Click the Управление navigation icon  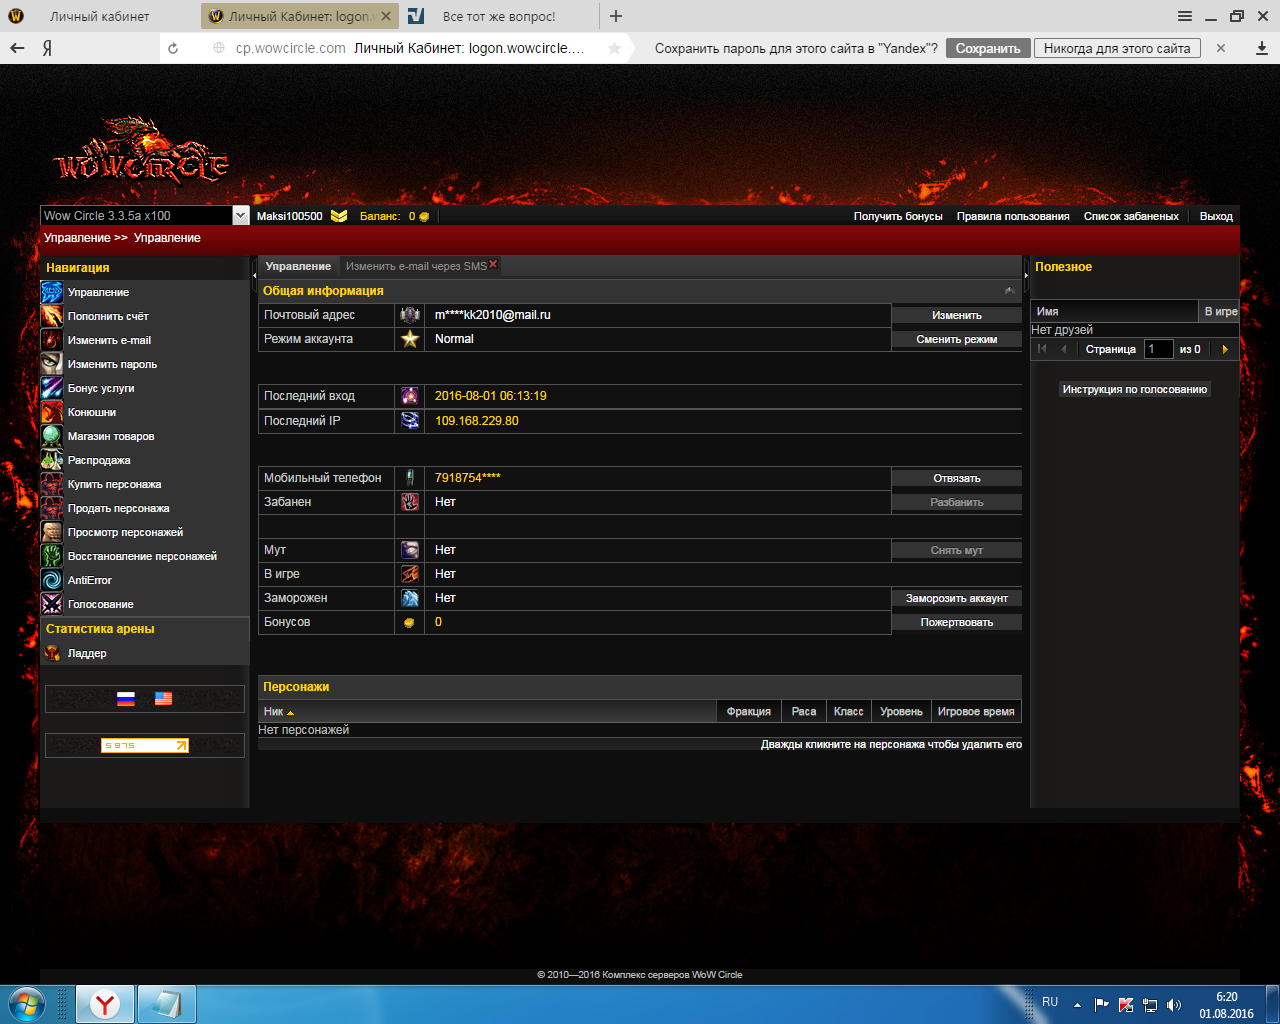click(52, 292)
